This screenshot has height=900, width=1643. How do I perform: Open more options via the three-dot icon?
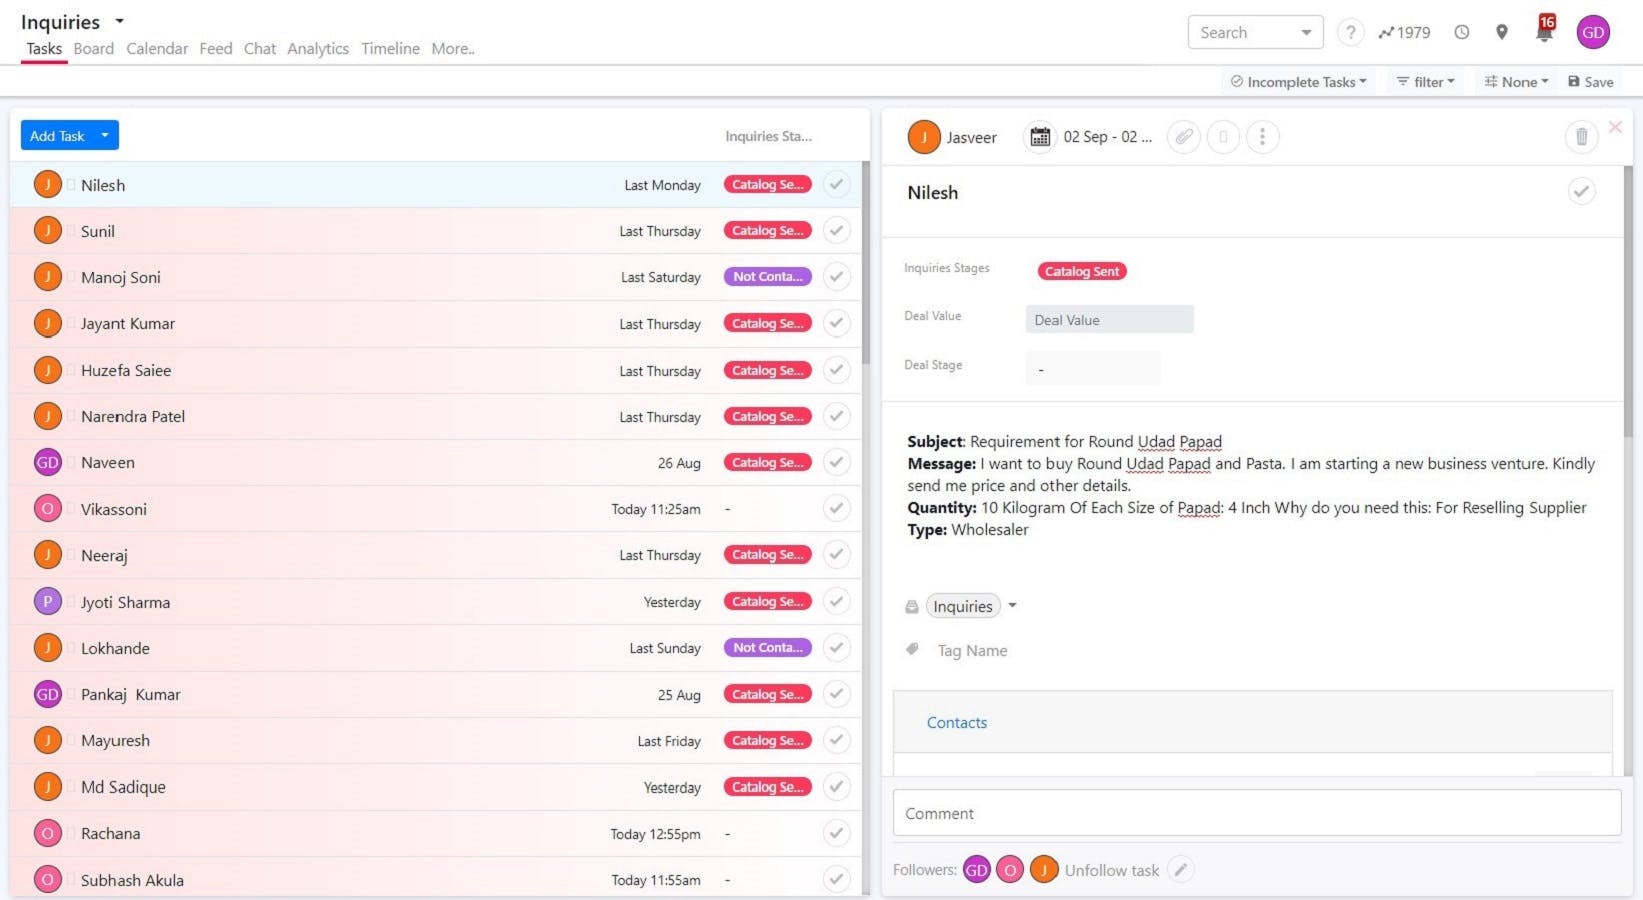pos(1263,137)
